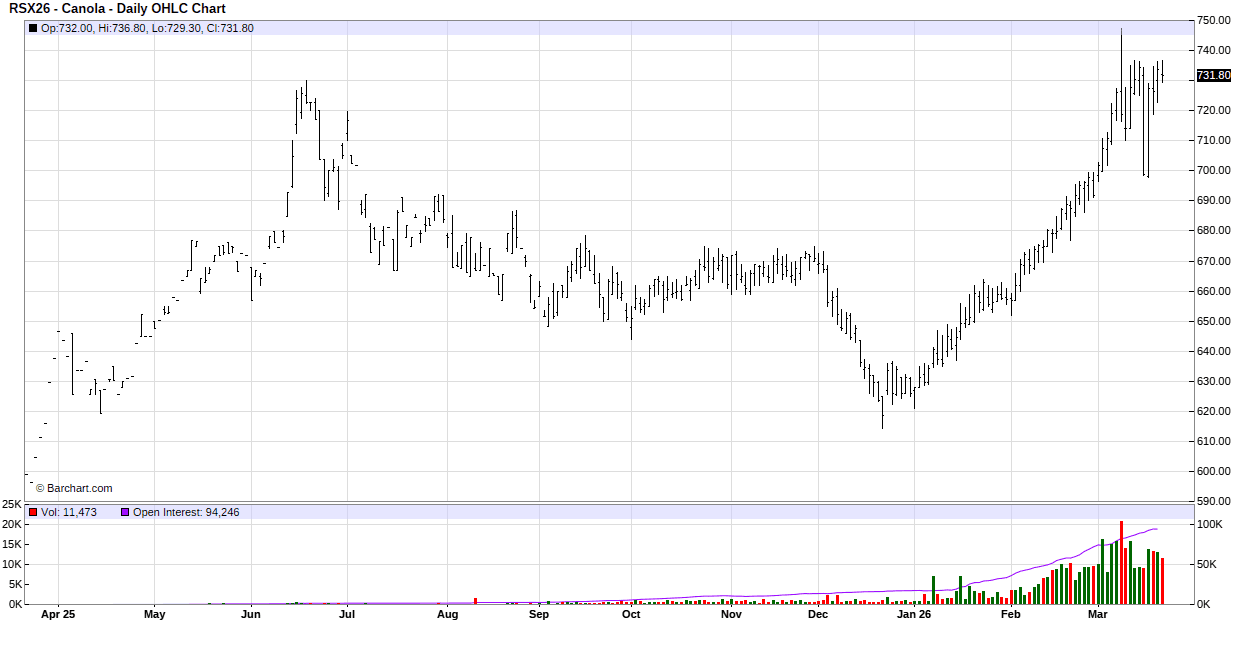Select the Apr 25 date axis label
The height and width of the screenshot is (645, 1236).
tap(58, 615)
